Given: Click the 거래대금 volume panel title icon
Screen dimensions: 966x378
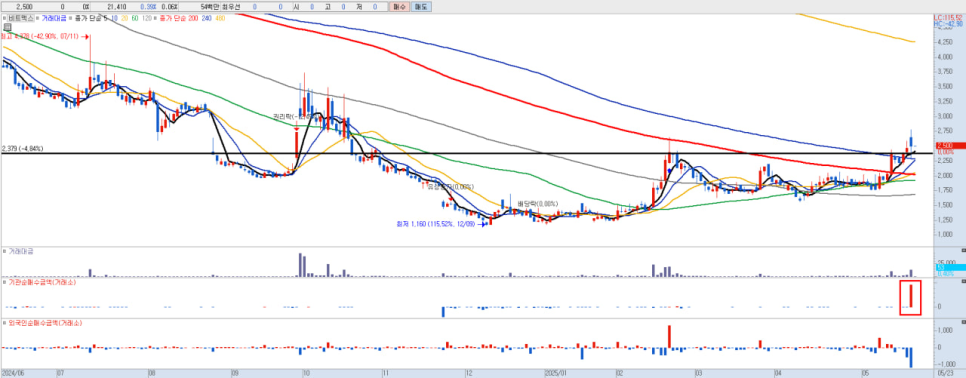Looking at the screenshot, I should coord(5,252).
